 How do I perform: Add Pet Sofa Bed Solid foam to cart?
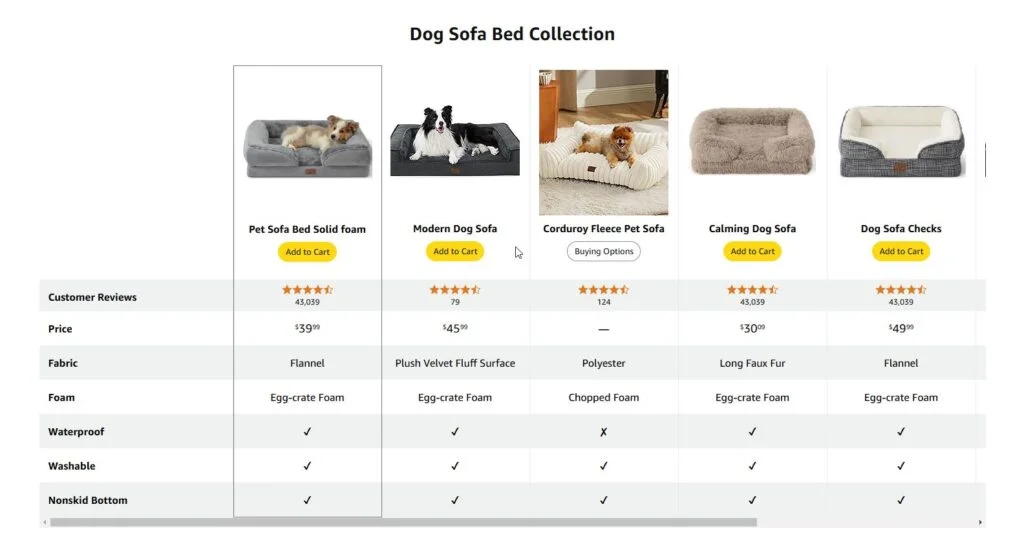[x=307, y=252]
